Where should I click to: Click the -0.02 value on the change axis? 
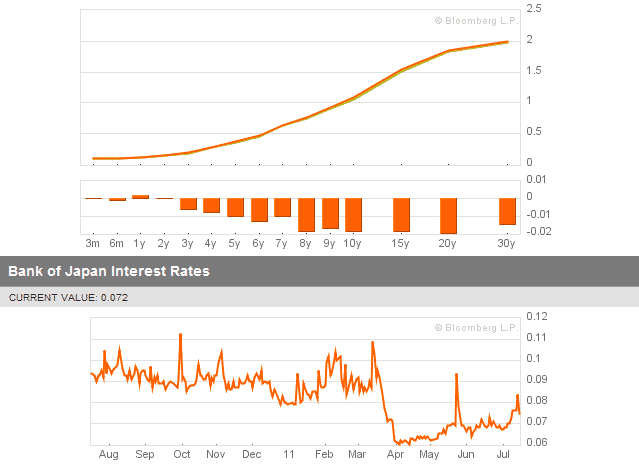pos(536,232)
